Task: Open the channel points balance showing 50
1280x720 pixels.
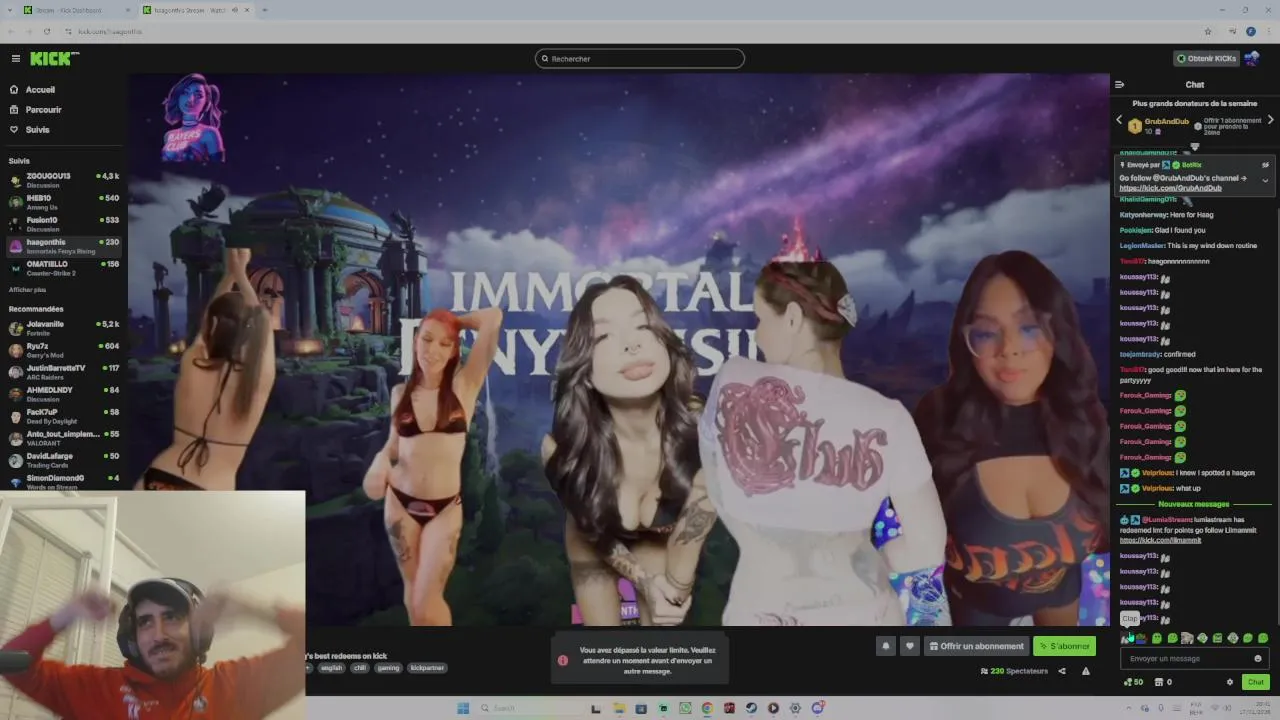Action: [x=1133, y=682]
